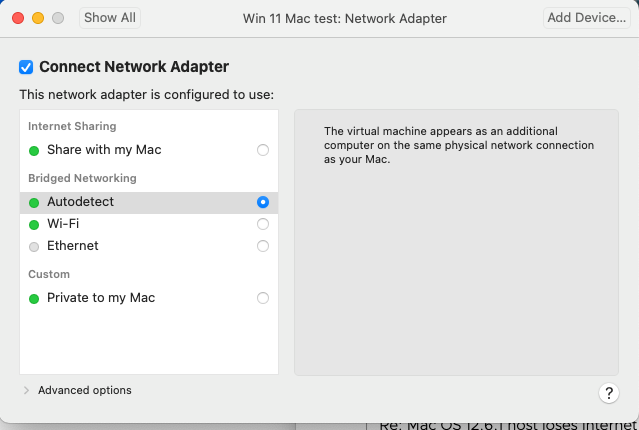Click the Ethernet list entry label

[73, 246]
